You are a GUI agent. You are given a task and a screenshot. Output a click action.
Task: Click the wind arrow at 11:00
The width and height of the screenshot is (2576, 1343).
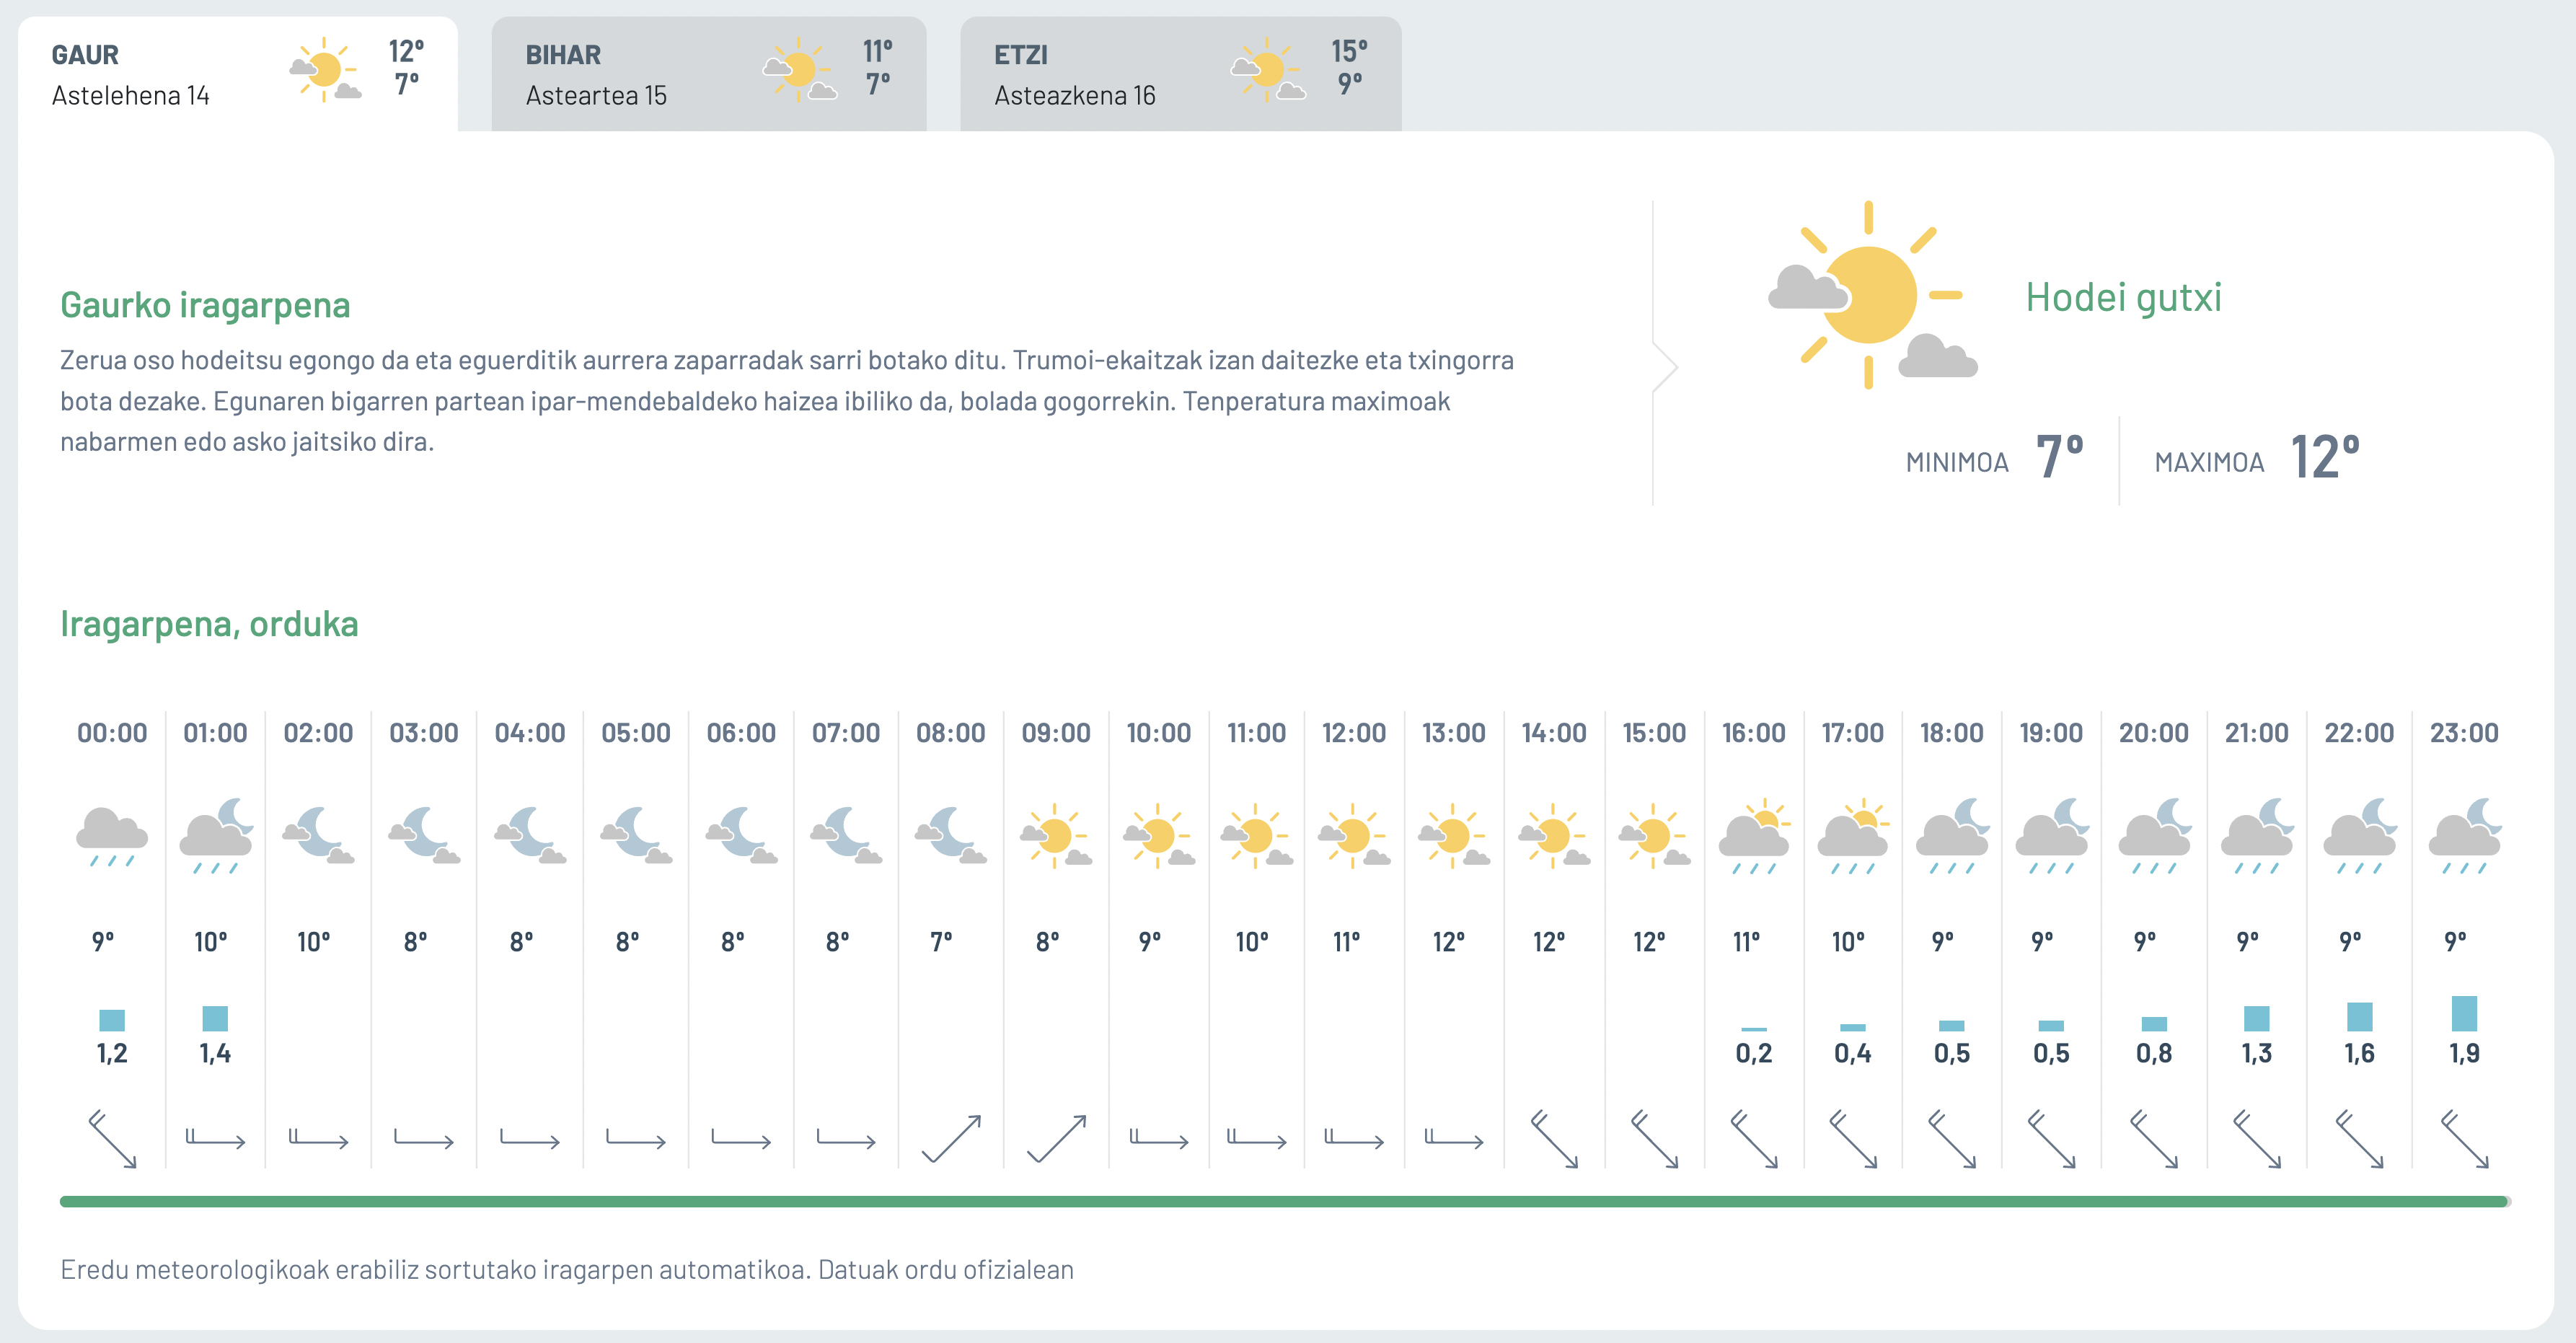1257,1138
